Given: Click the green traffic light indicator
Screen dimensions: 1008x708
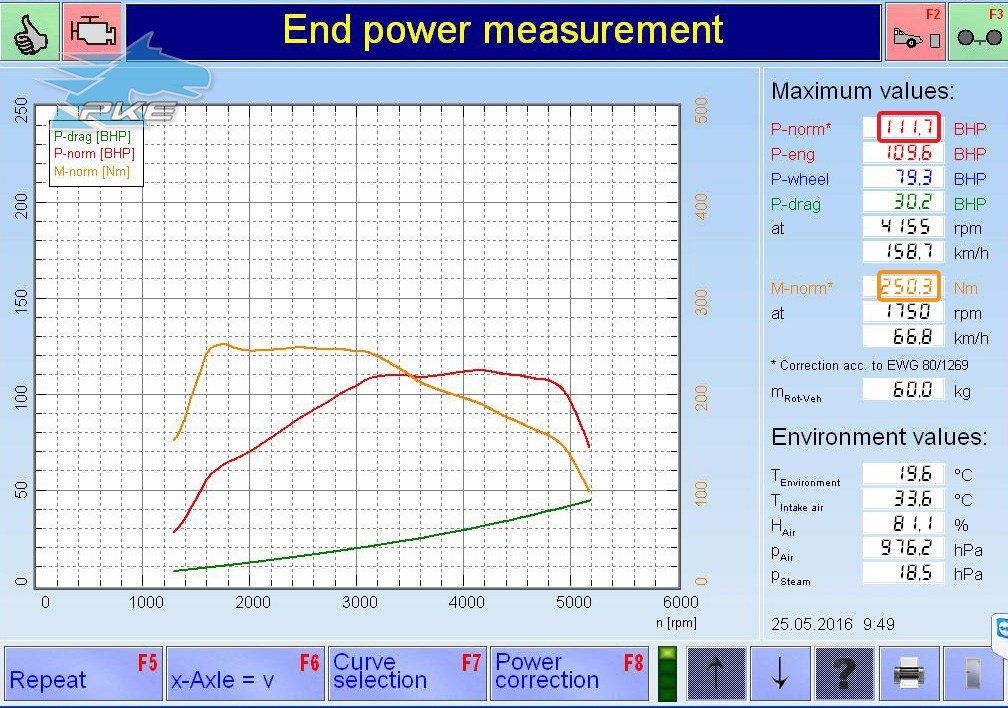Looking at the screenshot, I should click(x=668, y=673).
